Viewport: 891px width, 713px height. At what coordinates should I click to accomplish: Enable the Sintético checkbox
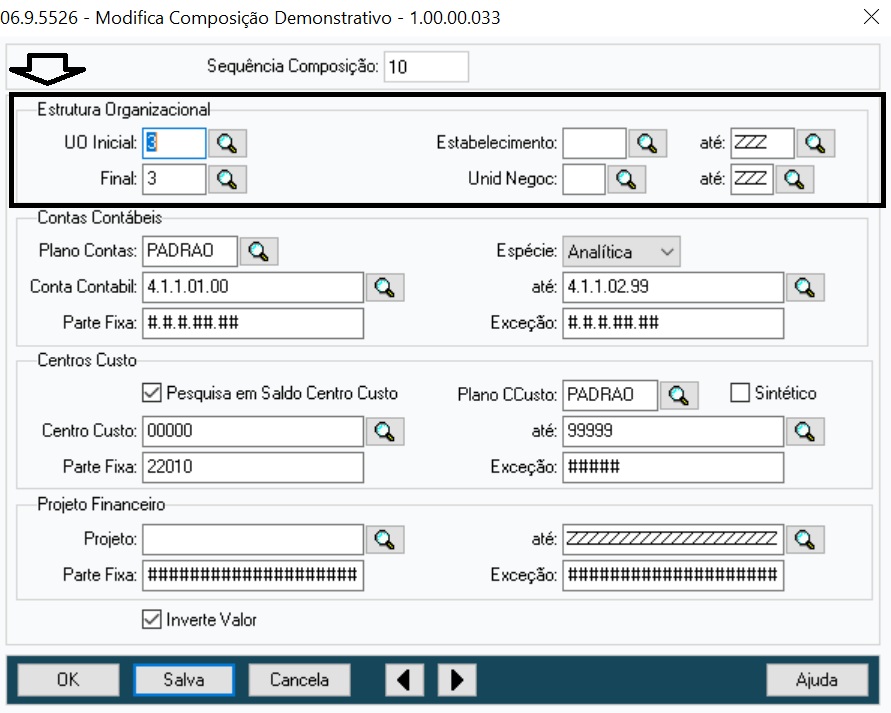pos(739,393)
